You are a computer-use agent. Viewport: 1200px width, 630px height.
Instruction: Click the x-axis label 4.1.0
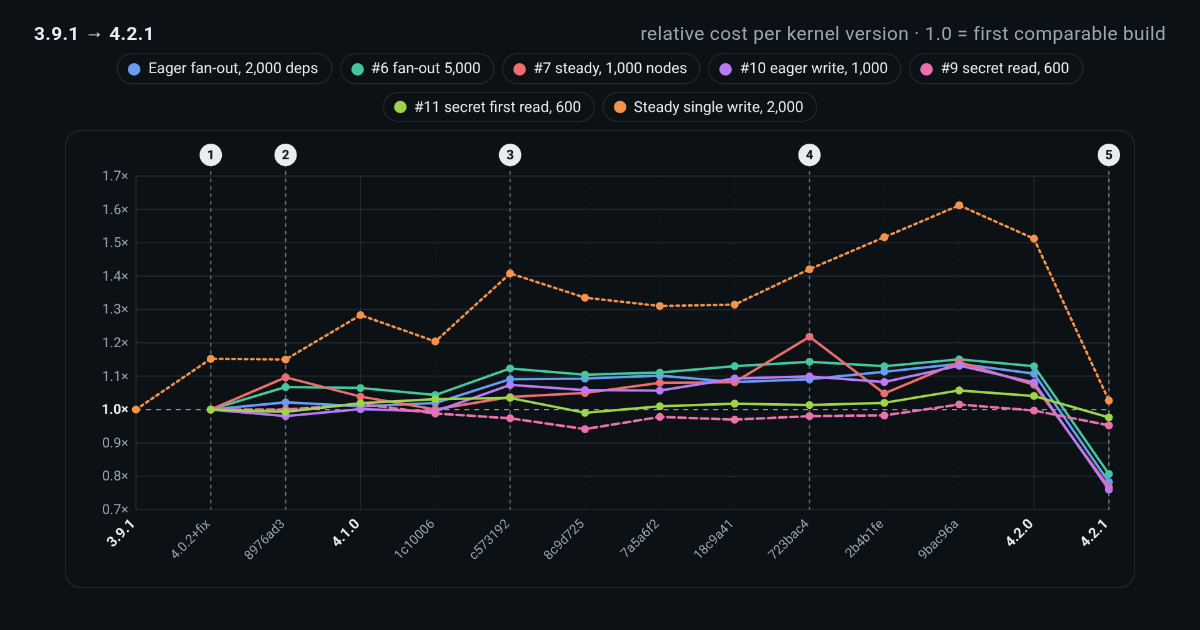346,534
